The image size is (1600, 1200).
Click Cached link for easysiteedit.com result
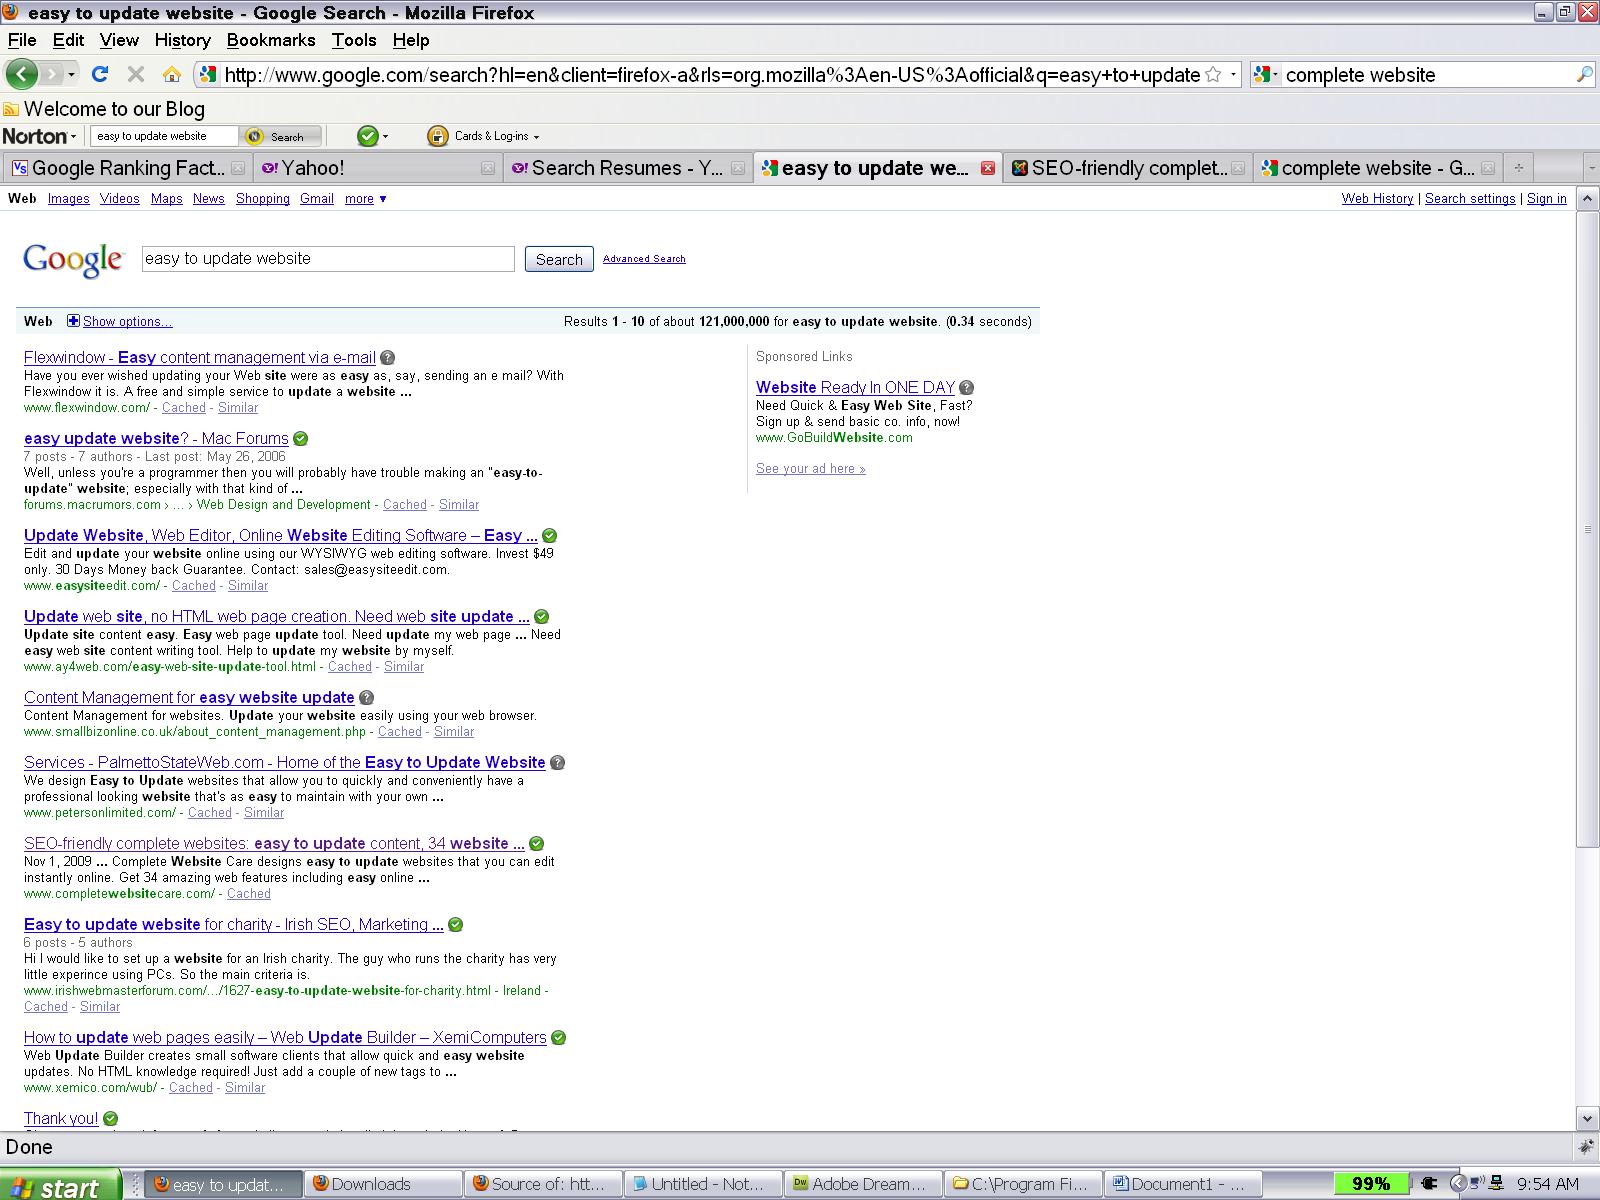194,586
